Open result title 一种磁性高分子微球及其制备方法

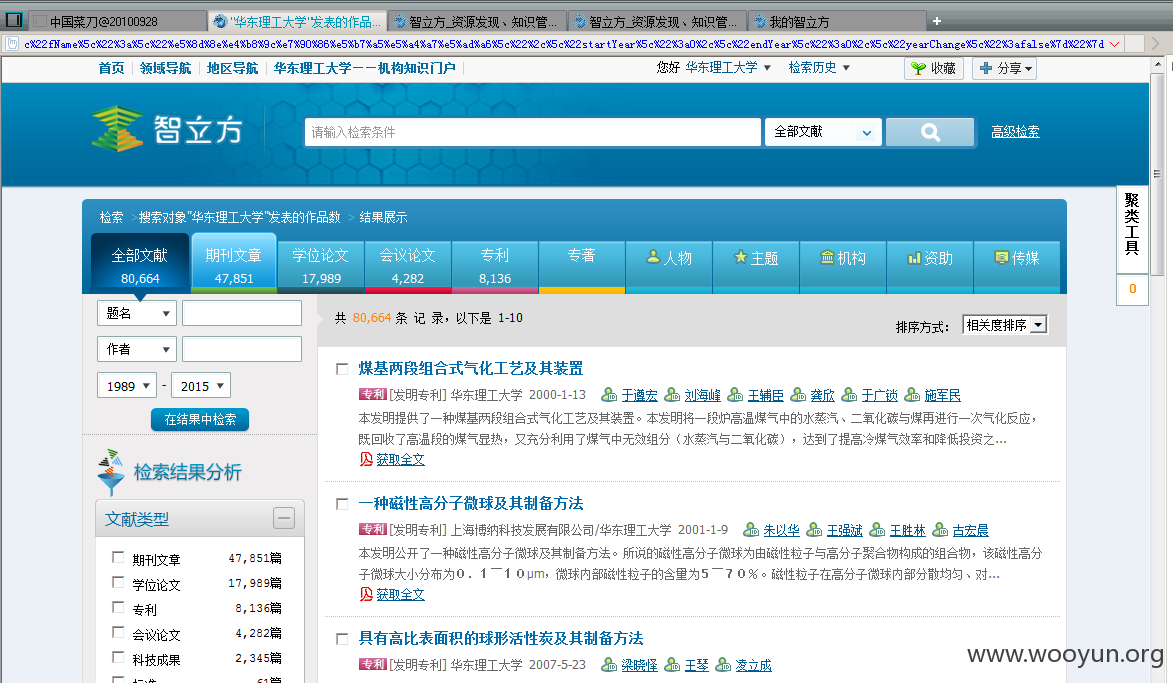[471, 503]
